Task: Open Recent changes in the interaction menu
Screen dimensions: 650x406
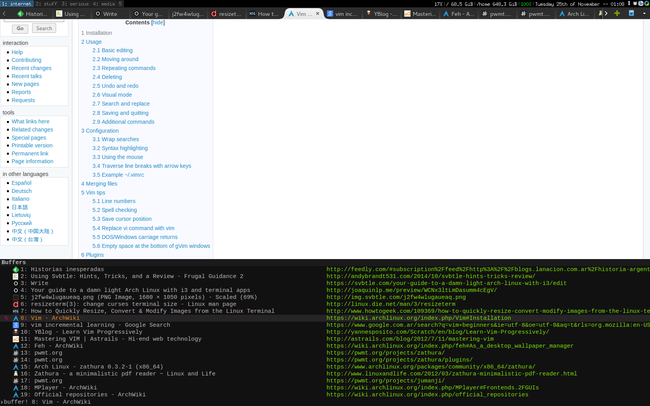Action: click(32, 68)
